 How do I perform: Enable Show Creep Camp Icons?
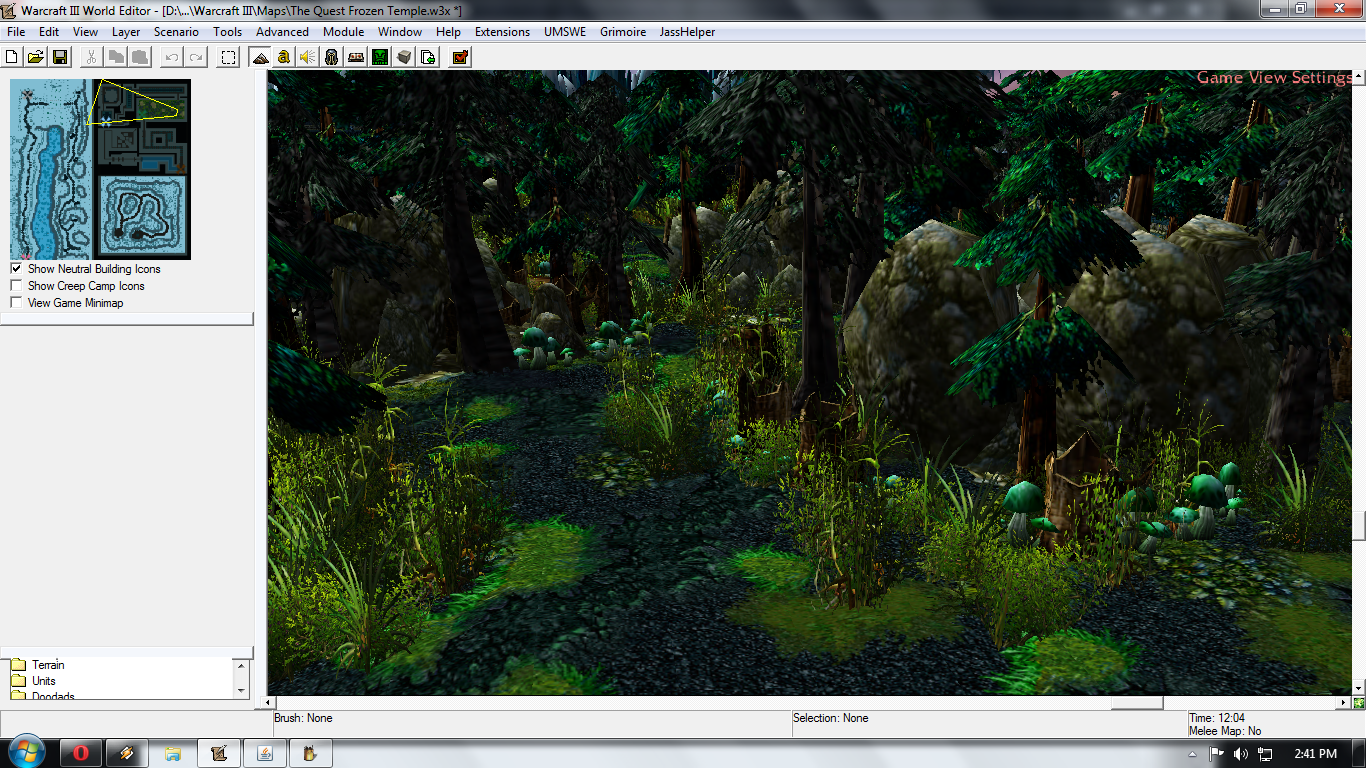[16, 286]
